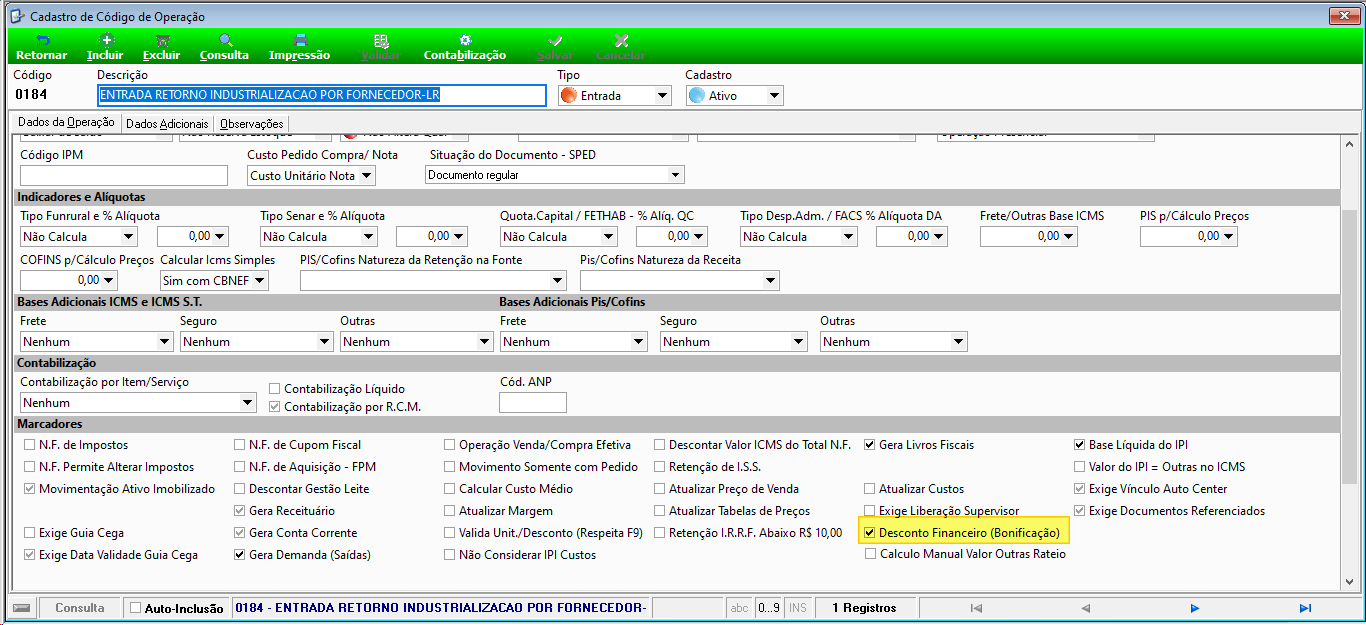Click the Incluir toolbar icon
Screen dimensions: 1366x625
107,40
